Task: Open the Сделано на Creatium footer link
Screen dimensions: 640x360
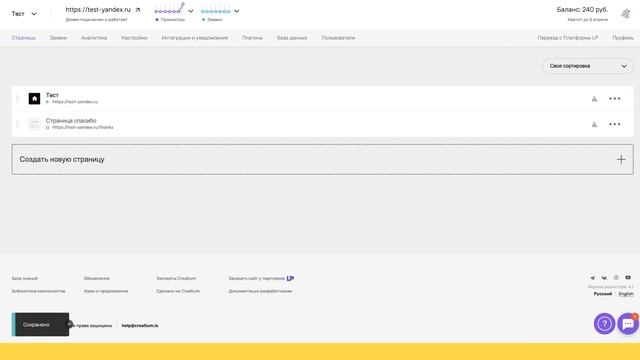Action: click(178, 291)
